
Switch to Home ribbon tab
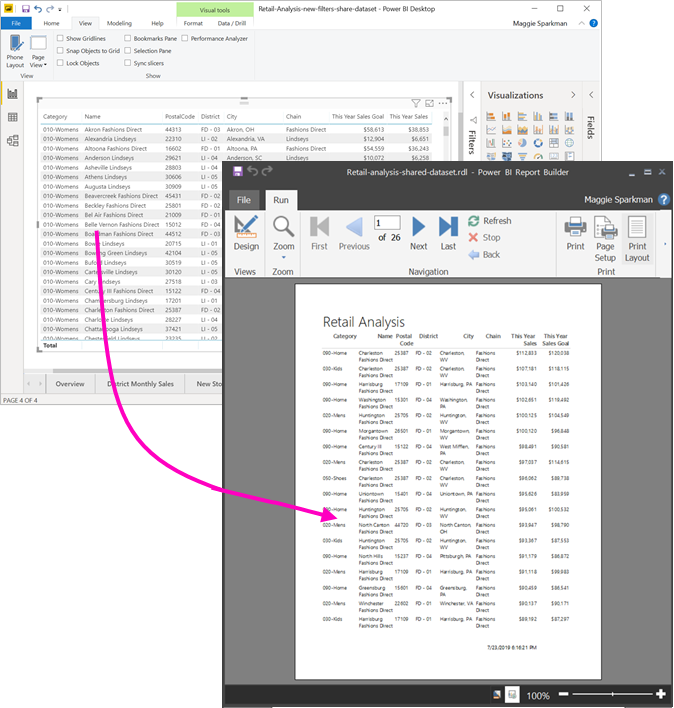[51, 23]
